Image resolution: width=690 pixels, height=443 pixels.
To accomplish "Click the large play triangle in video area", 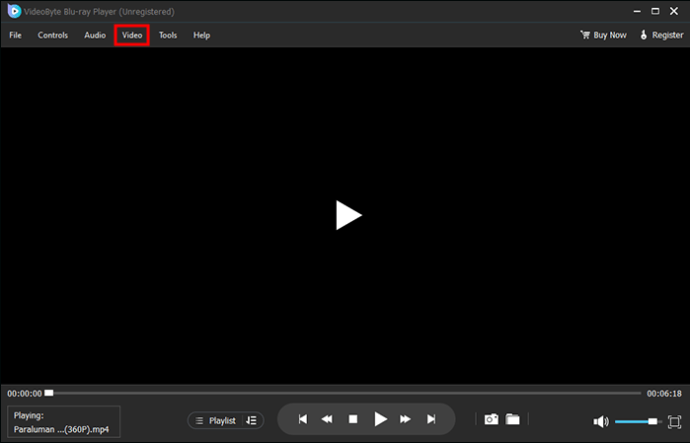I will point(349,215).
